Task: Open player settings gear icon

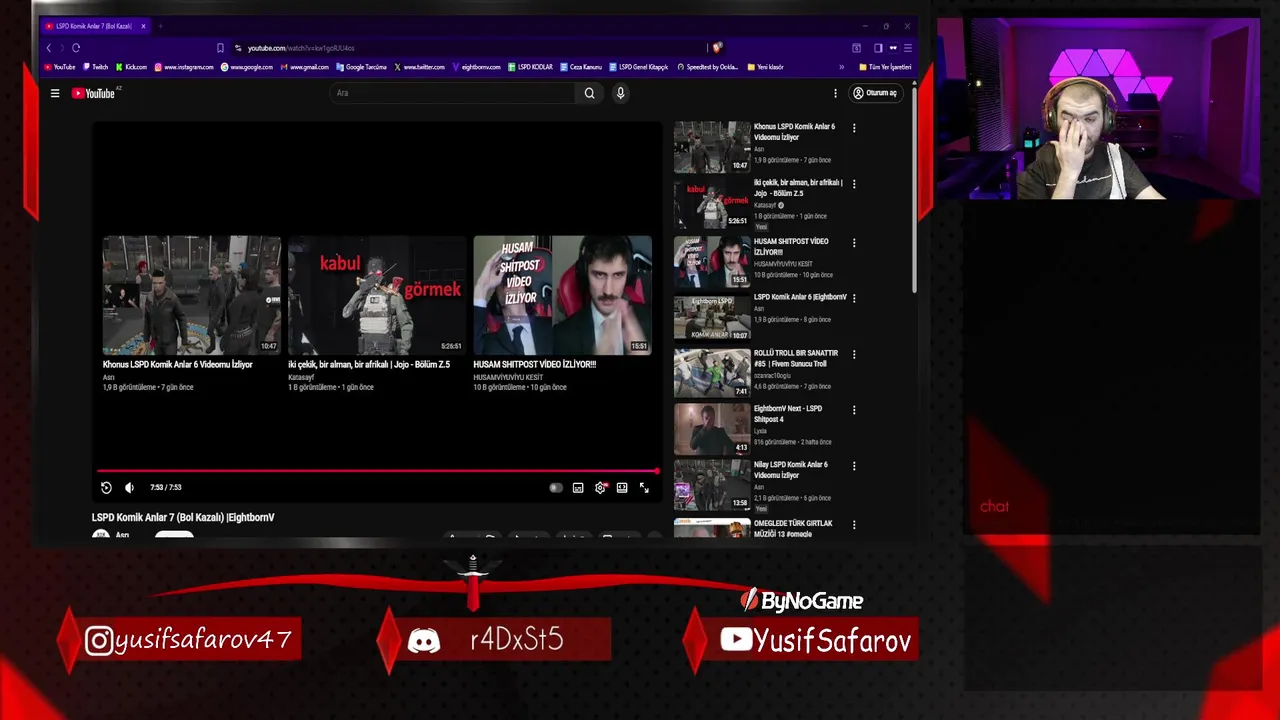Action: (600, 488)
